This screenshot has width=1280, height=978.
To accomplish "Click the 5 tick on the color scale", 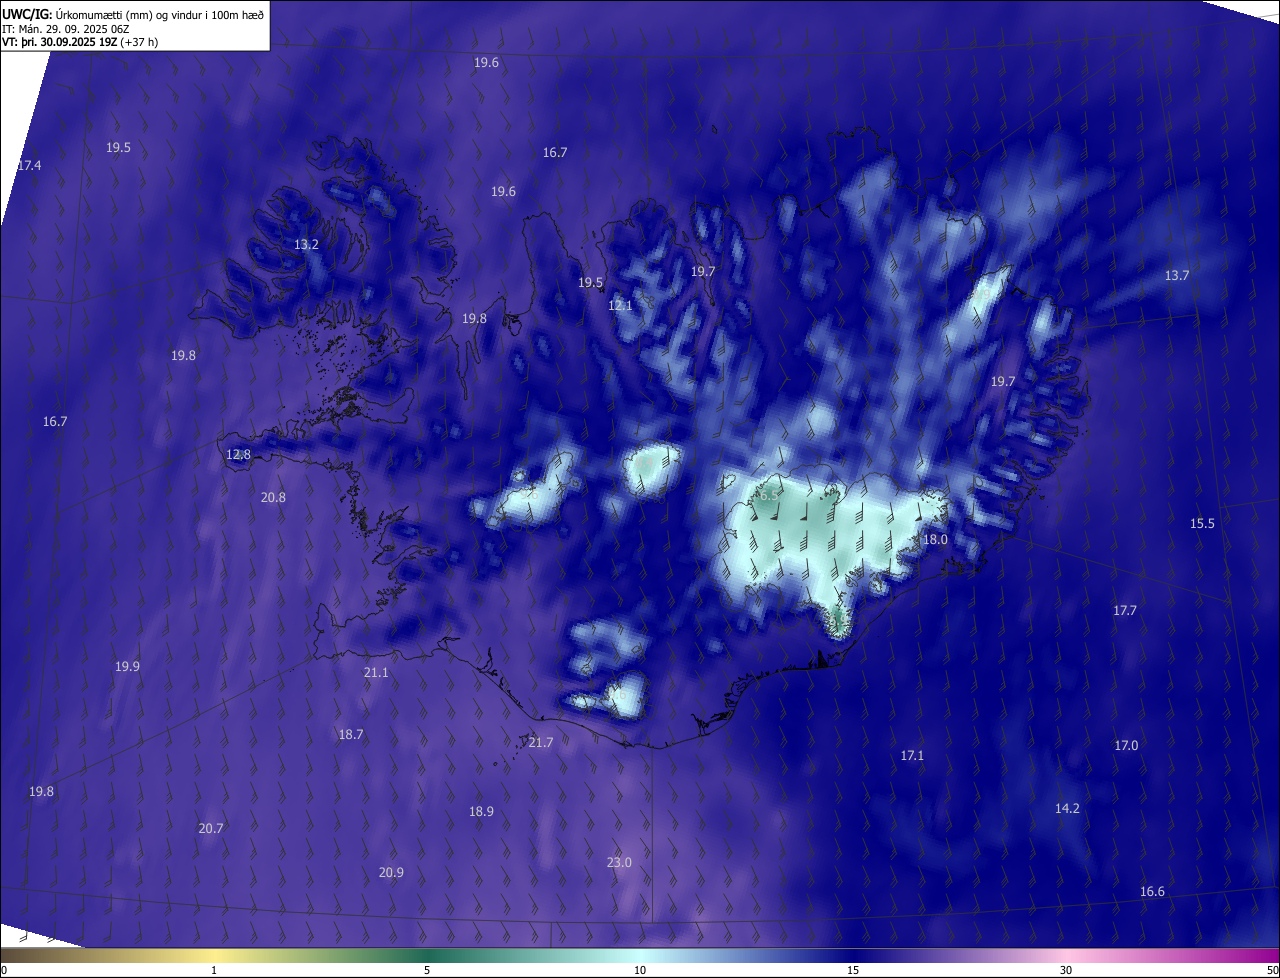I will [x=427, y=971].
